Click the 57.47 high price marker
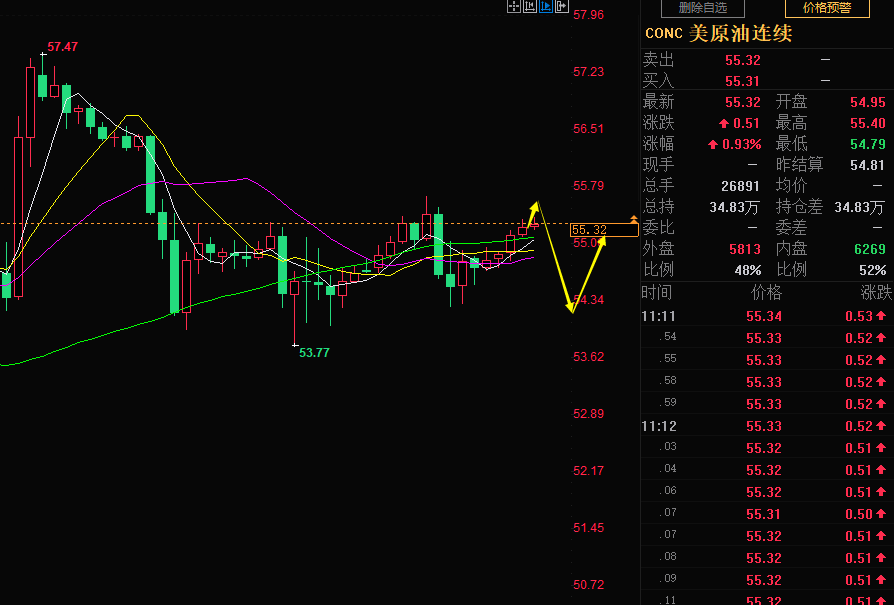Image resolution: width=894 pixels, height=605 pixels. (62, 47)
